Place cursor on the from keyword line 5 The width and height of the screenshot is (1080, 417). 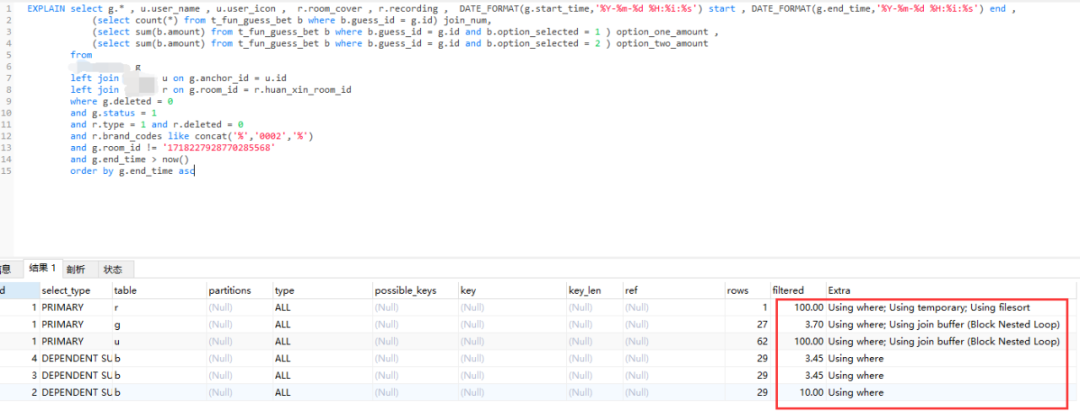pyautogui.click(x=81, y=54)
